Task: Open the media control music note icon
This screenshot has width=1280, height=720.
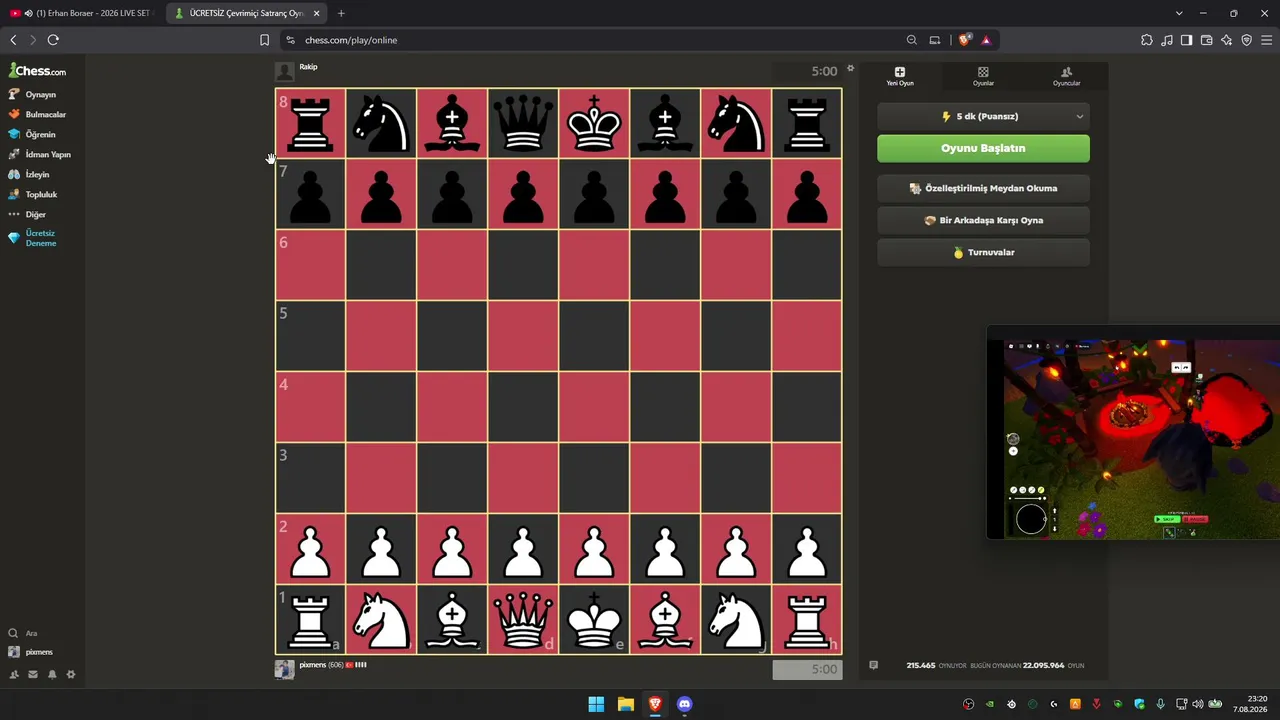Action: (1167, 40)
